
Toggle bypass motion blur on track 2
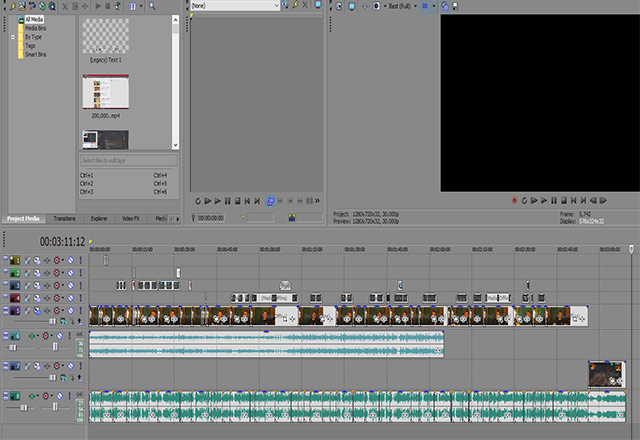27,273
